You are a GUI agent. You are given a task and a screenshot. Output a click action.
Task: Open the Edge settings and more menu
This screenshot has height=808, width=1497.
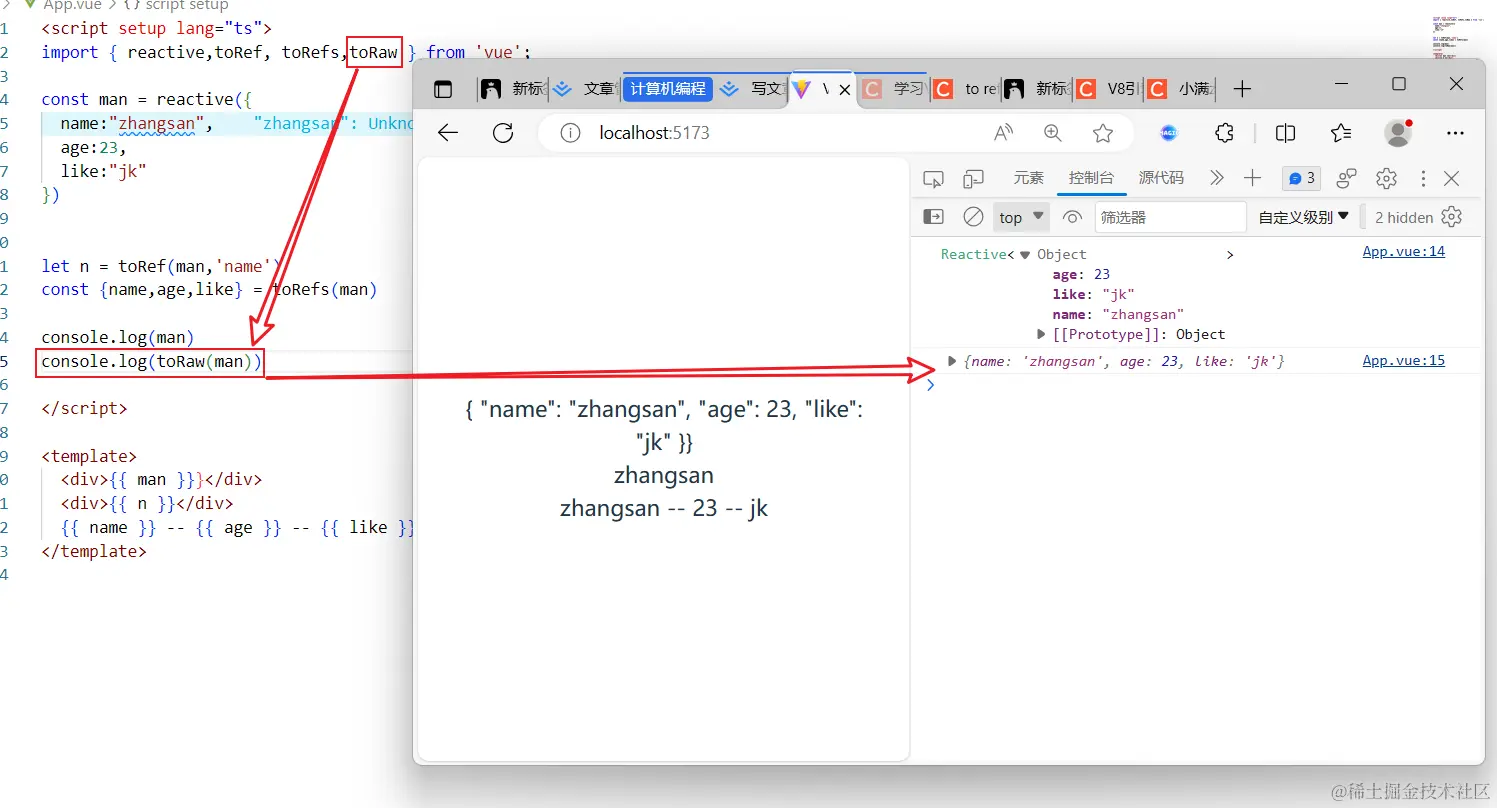[1456, 133]
